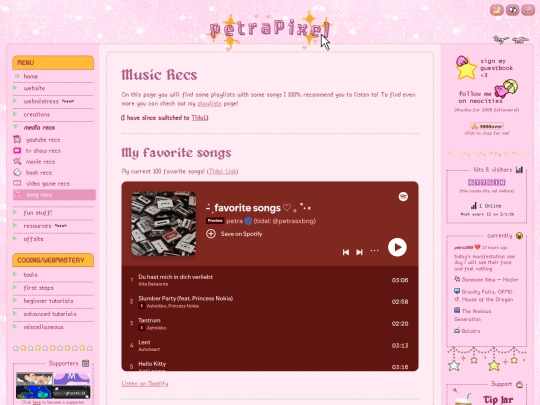Skip to the next track
Image resolution: width=540 pixels, height=405 pixels.
tap(359, 252)
